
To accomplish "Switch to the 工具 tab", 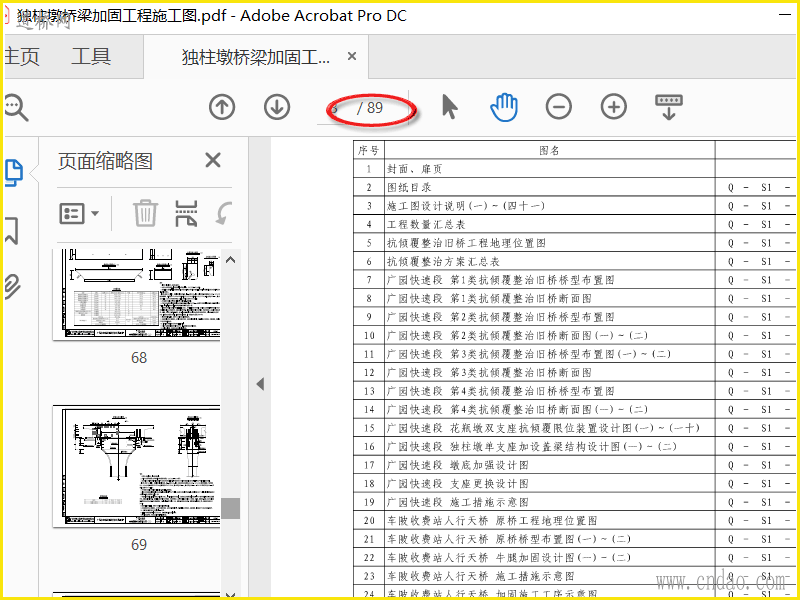I will tap(91, 56).
